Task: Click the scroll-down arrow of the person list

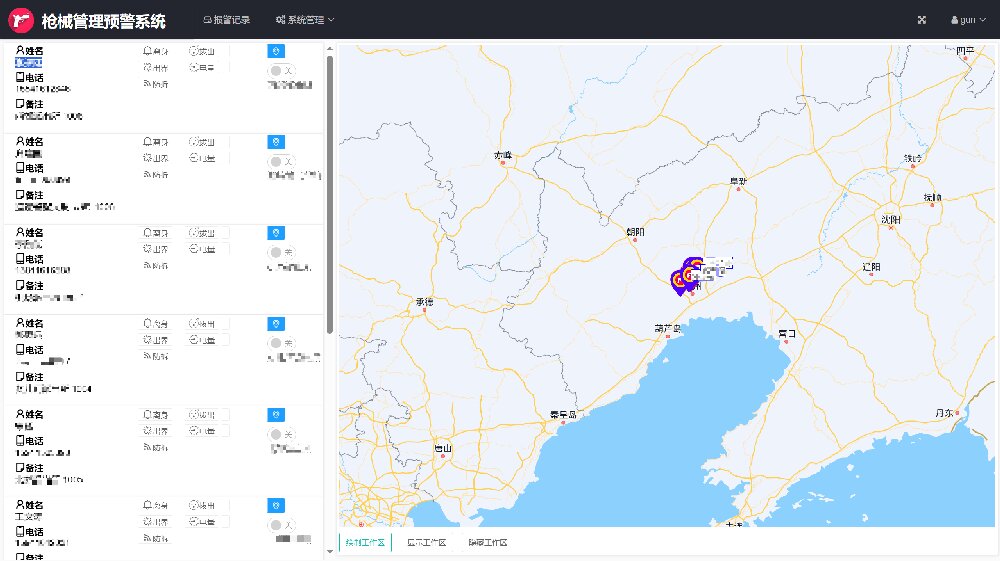Action: point(330,551)
